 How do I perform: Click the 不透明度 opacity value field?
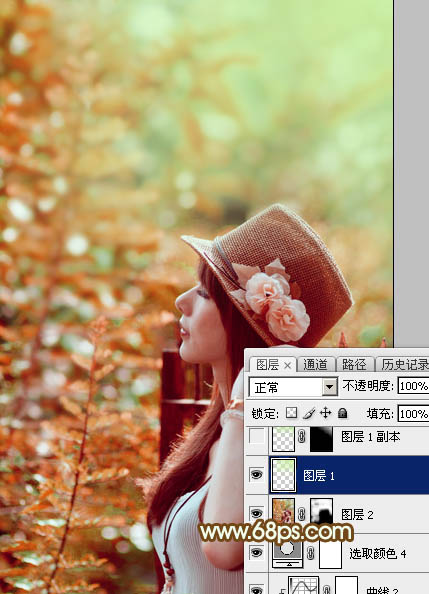pos(413,386)
